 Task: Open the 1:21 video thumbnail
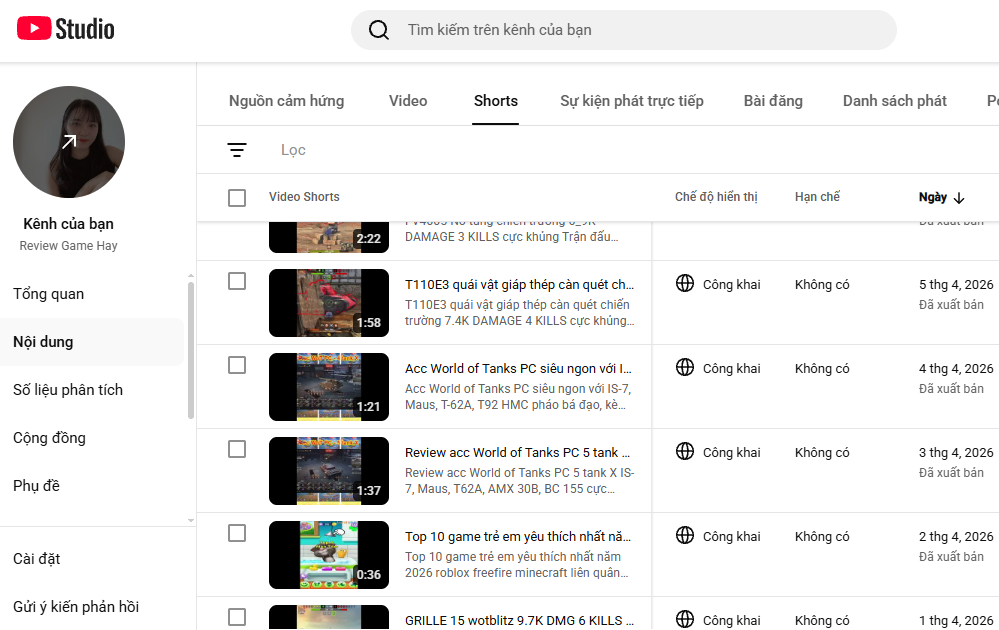[x=329, y=387]
